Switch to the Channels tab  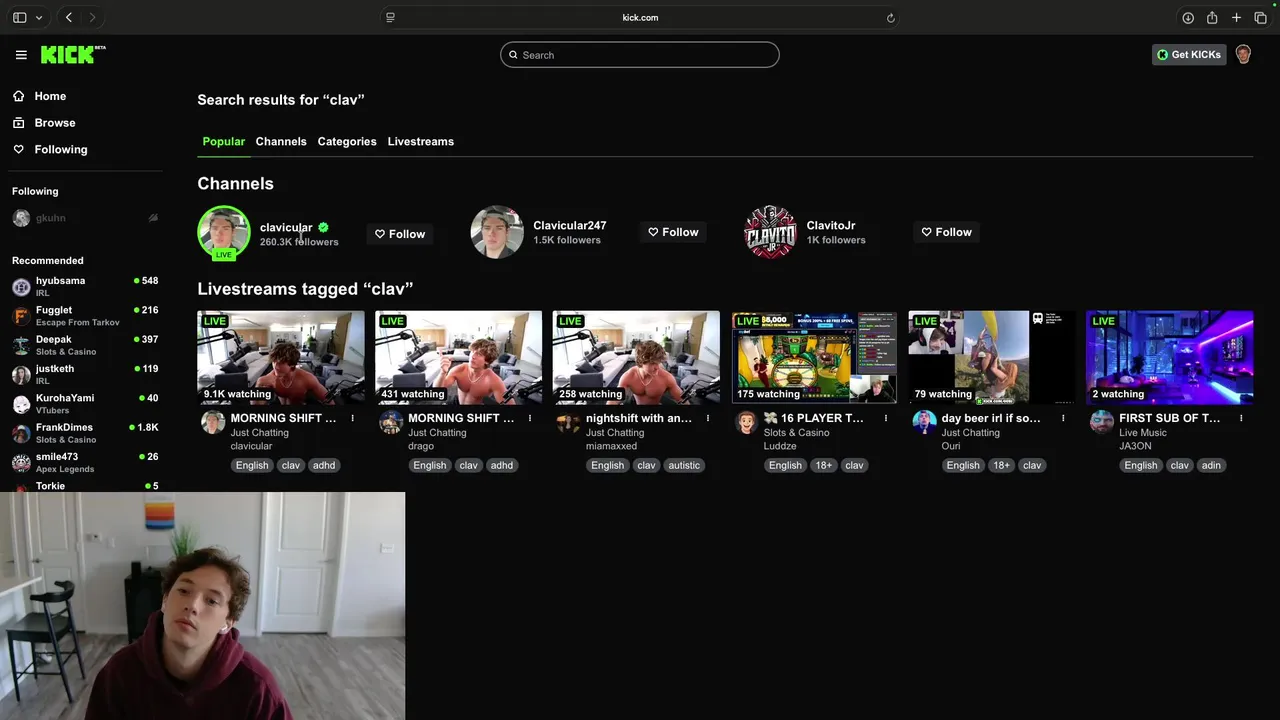coord(281,142)
